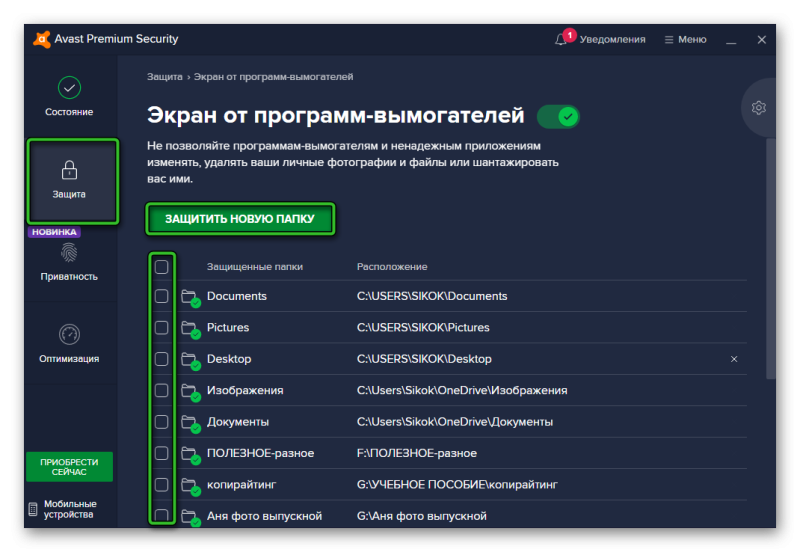Image resolution: width=800 pixels, height=552 pixels.
Task: Open the Меню hamburger menu
Action: point(685,39)
